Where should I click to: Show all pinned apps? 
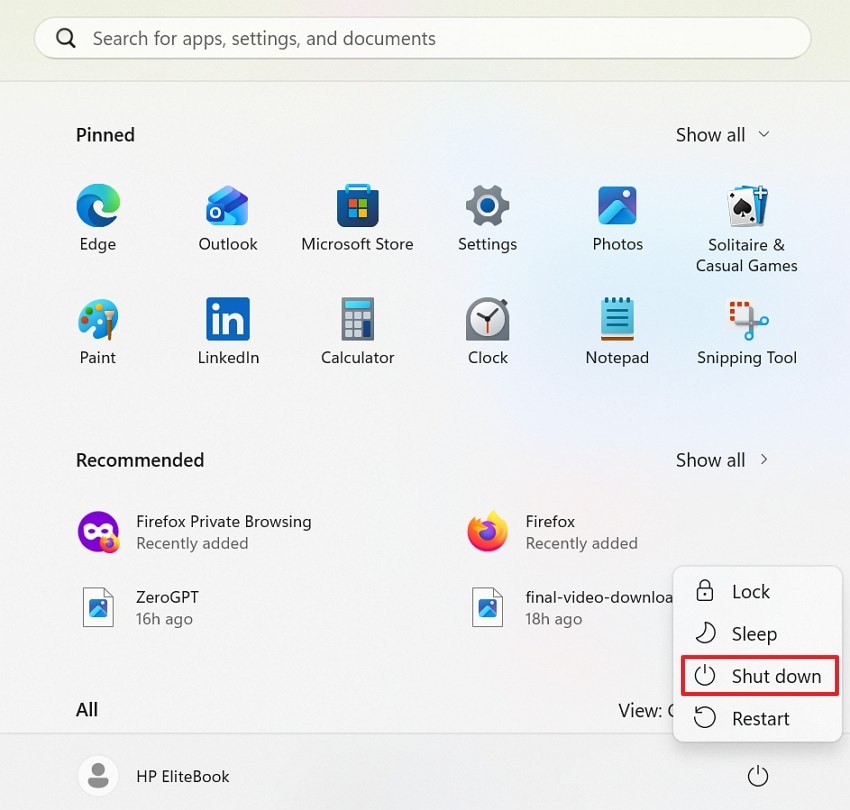722,134
